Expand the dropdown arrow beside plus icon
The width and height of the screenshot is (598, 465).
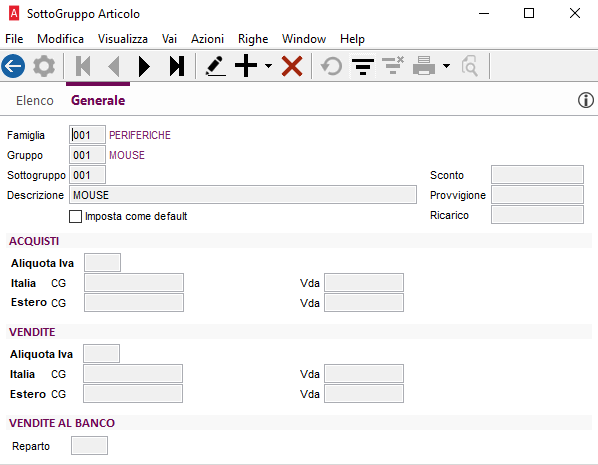point(268,66)
